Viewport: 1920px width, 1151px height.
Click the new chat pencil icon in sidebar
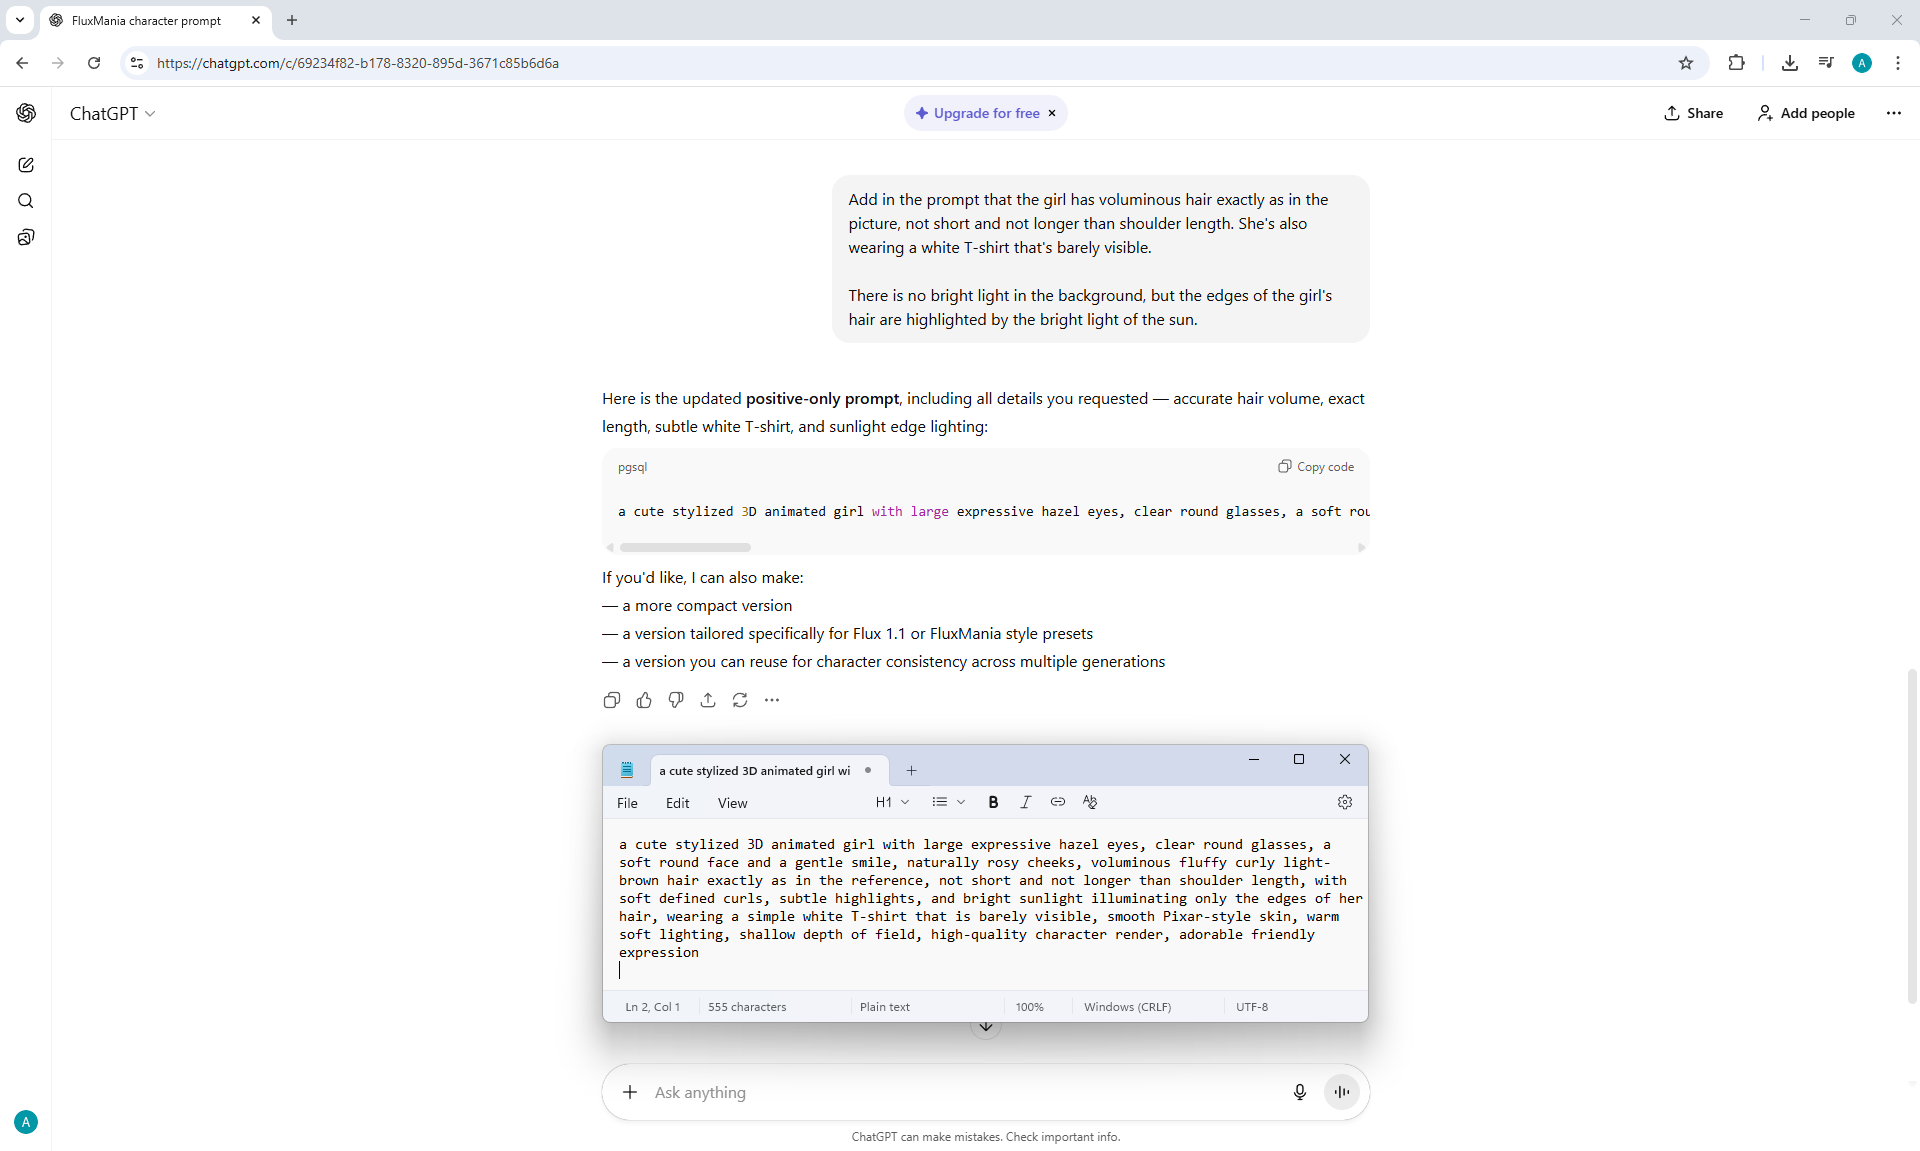tap(26, 165)
